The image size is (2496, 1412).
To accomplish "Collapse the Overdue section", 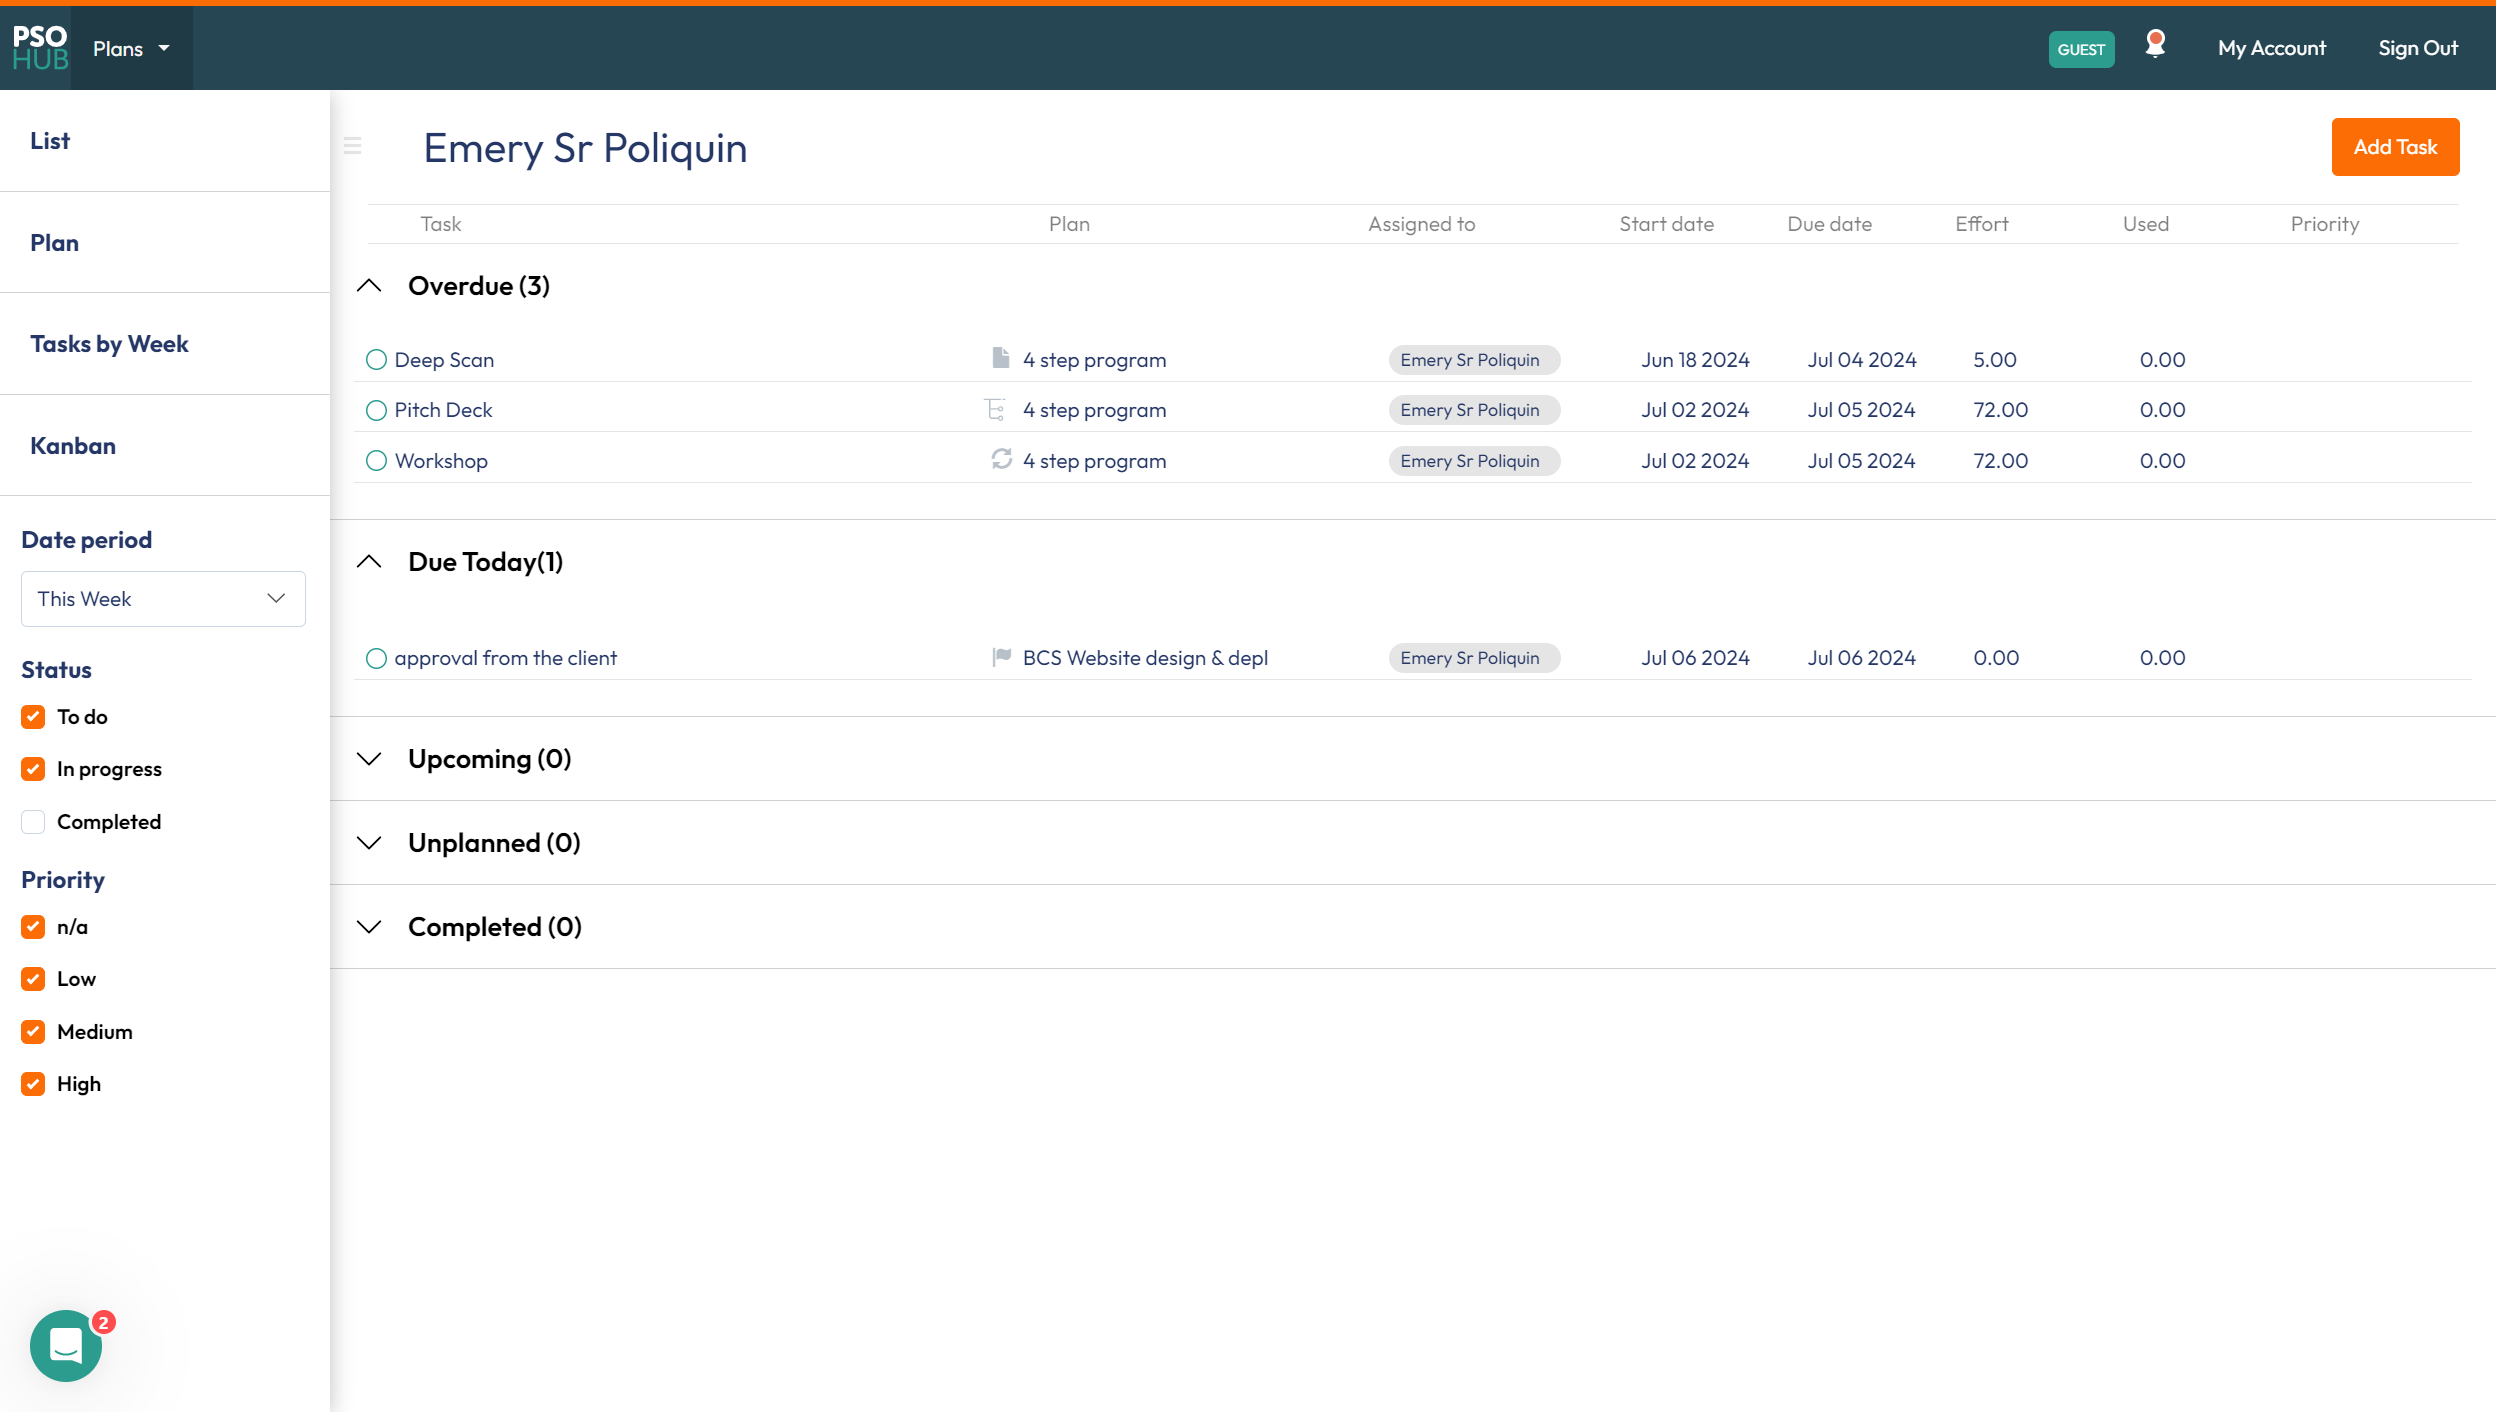I will (x=369, y=286).
